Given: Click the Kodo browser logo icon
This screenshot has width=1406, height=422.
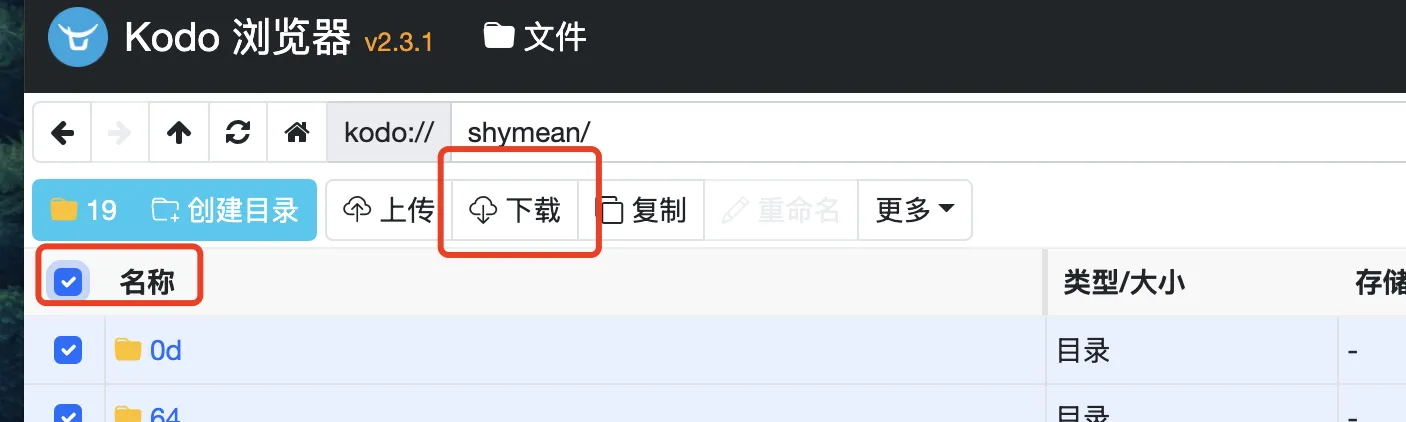Looking at the screenshot, I should pyautogui.click(x=78, y=37).
